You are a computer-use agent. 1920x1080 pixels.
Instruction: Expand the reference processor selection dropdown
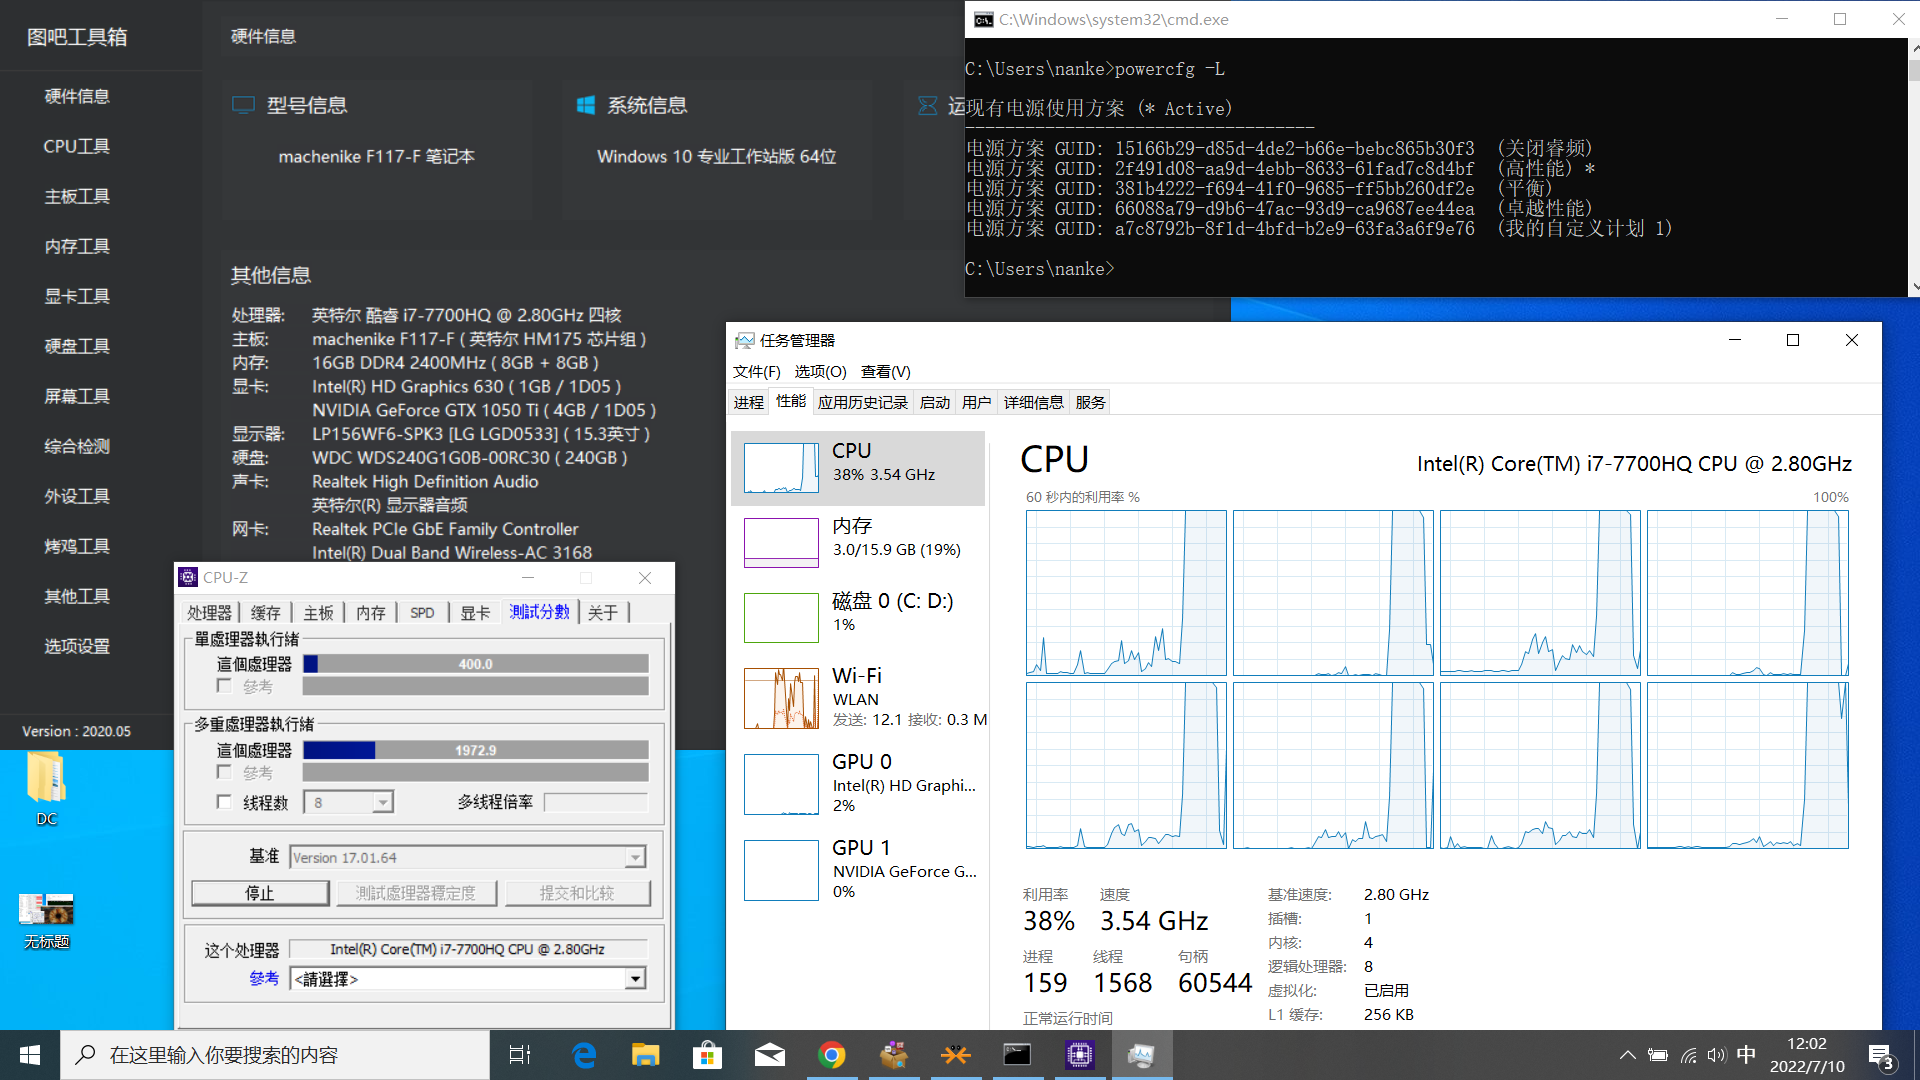635,979
